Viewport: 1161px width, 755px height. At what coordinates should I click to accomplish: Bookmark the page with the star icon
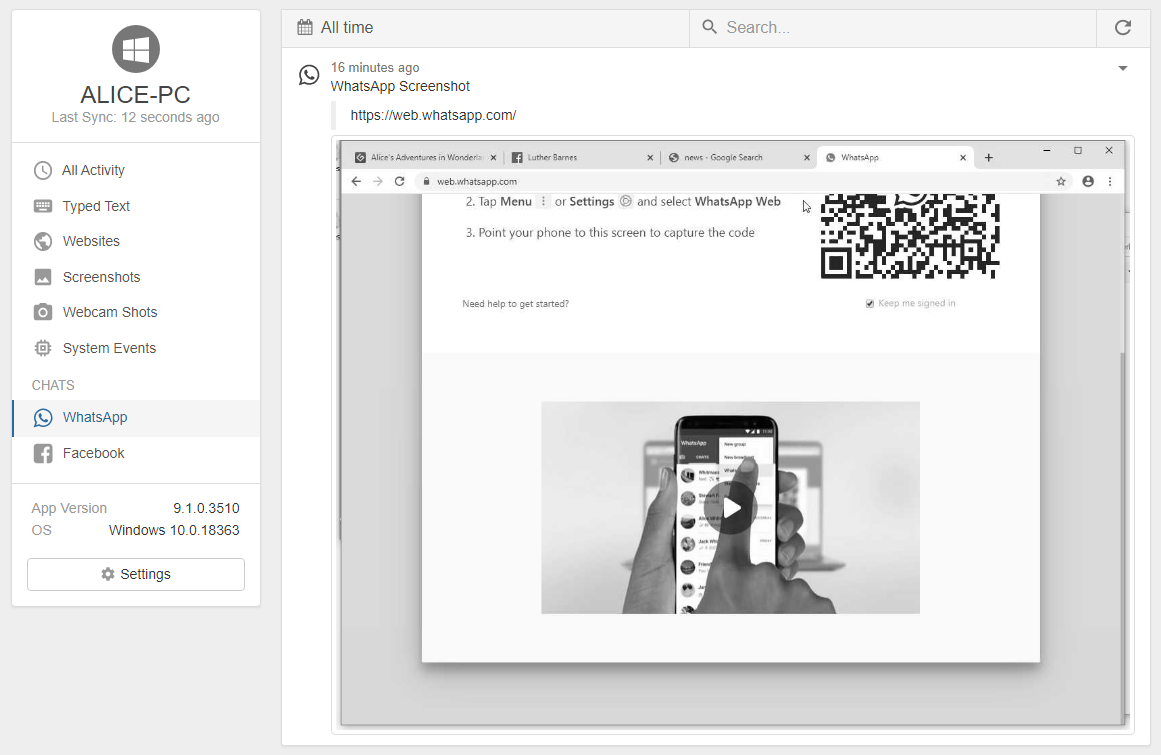[1061, 181]
